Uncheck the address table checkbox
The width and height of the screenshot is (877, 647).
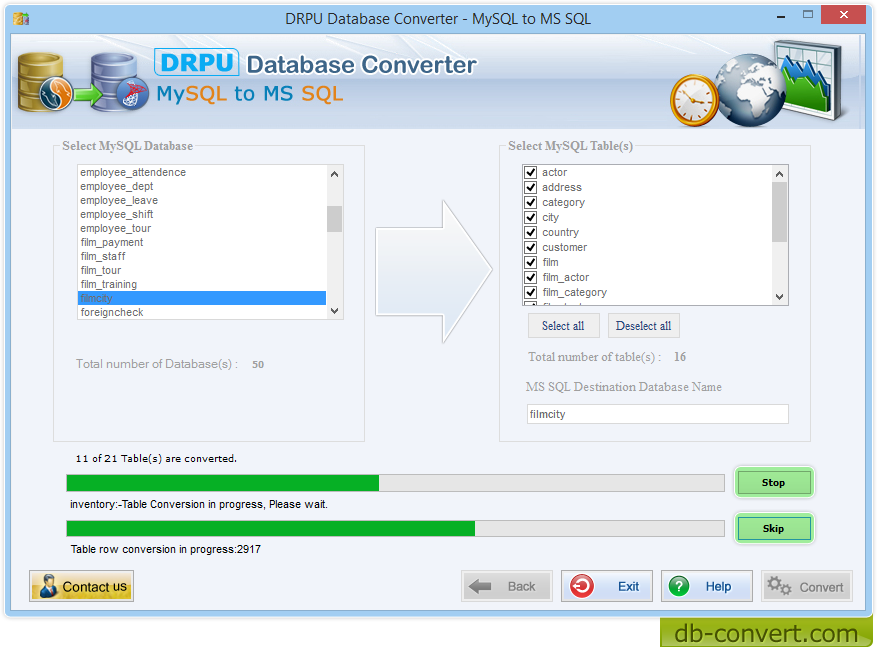coord(530,187)
